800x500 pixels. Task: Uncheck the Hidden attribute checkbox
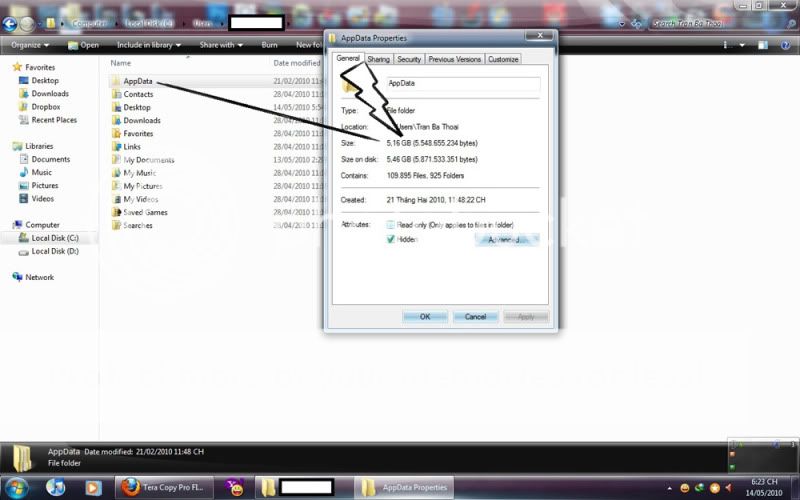click(x=391, y=240)
